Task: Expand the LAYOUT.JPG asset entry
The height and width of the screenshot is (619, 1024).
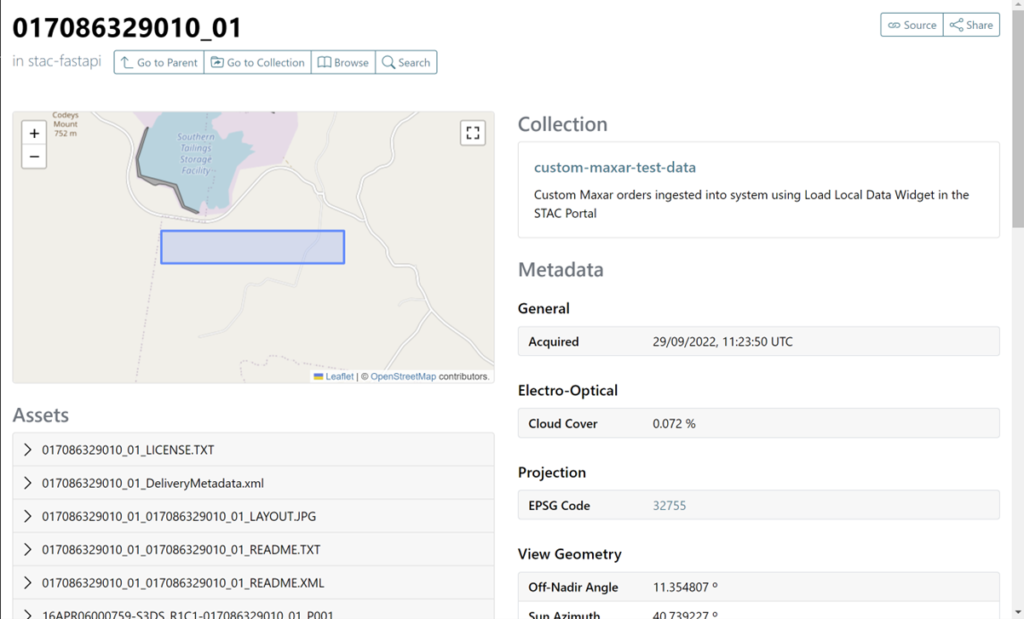Action: pos(27,515)
